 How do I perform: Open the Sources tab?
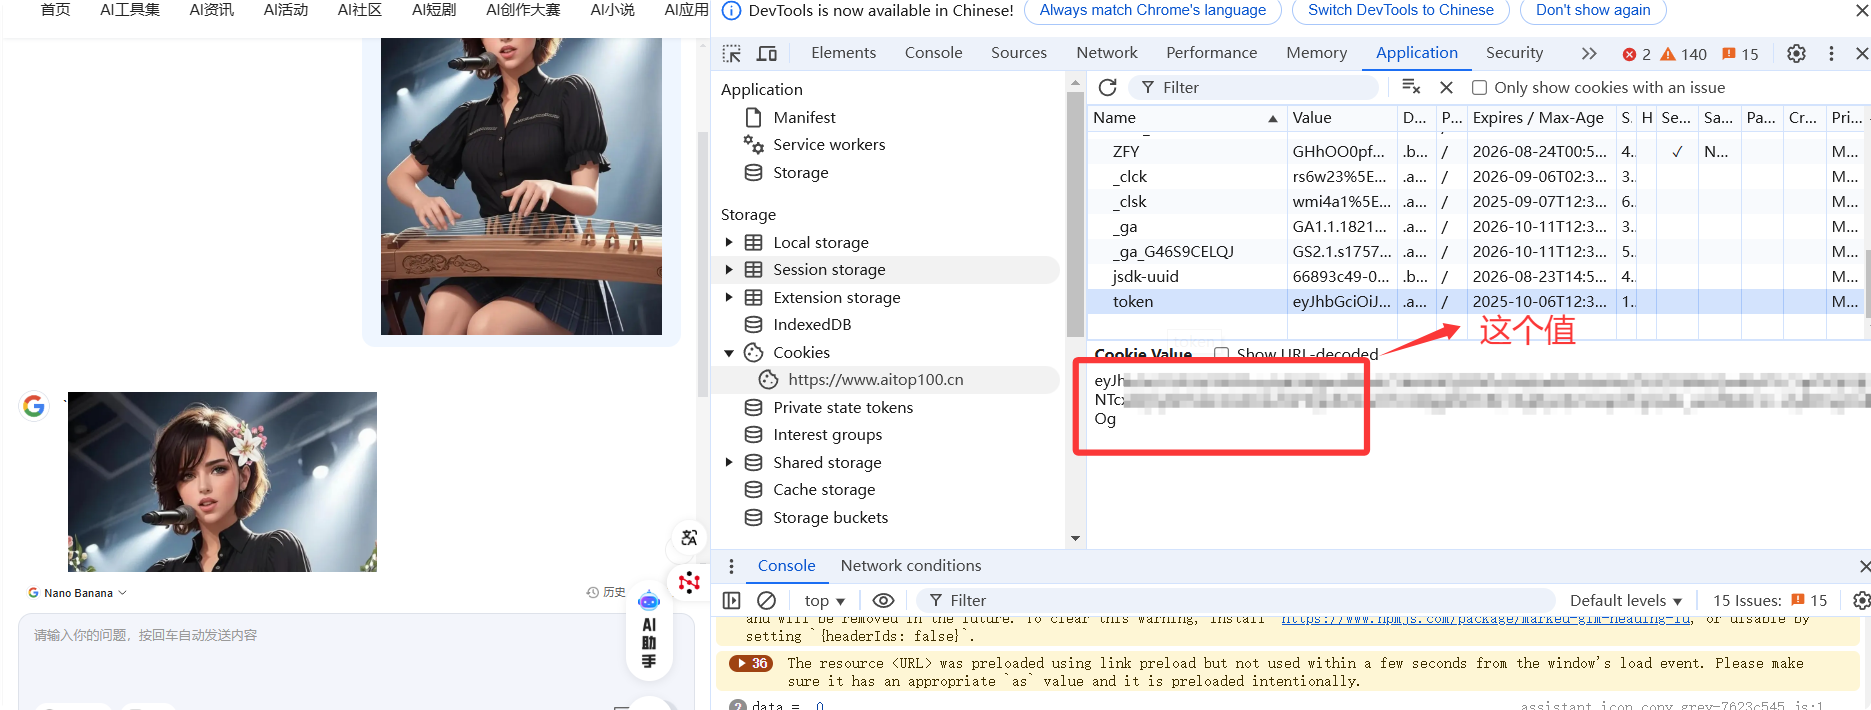tap(1019, 53)
